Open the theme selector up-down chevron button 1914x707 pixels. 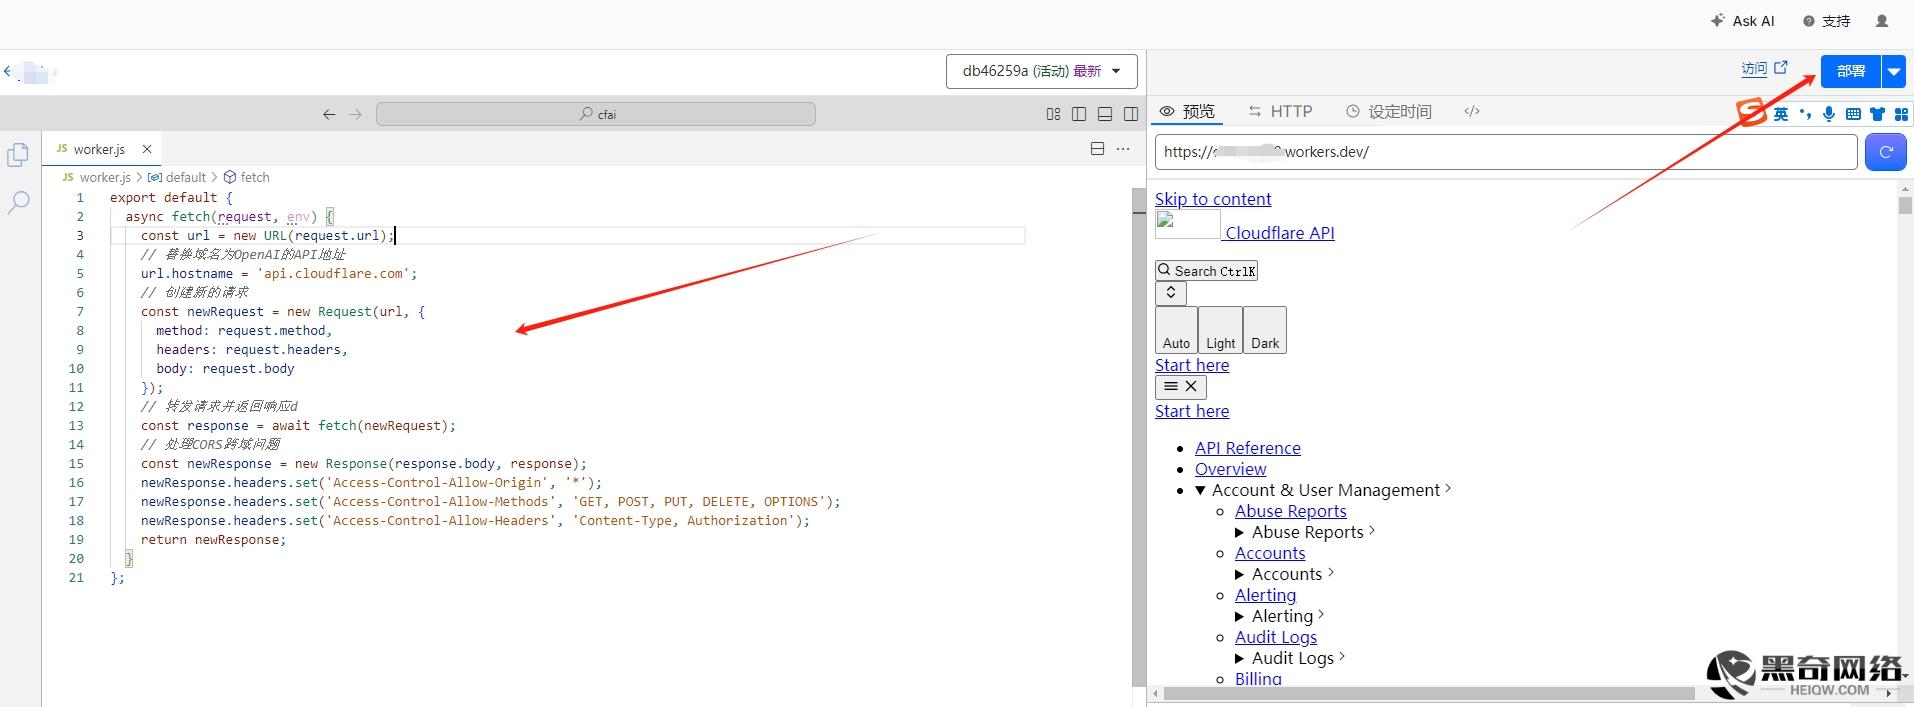point(1171,293)
